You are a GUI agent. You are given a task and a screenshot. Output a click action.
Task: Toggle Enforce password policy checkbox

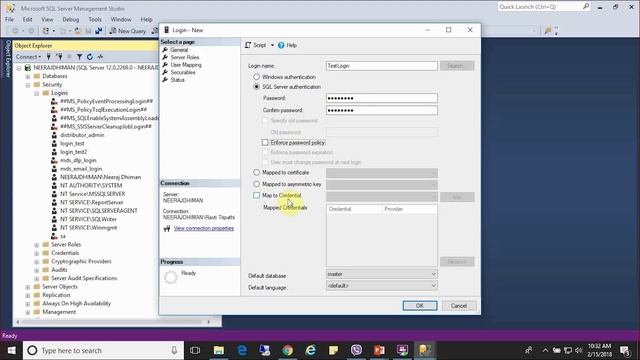pos(265,142)
